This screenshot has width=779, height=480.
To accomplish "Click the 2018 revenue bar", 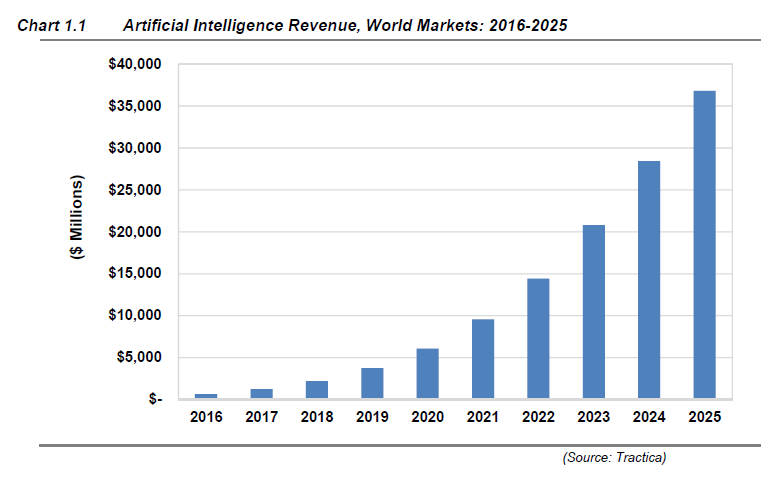I will [317, 390].
